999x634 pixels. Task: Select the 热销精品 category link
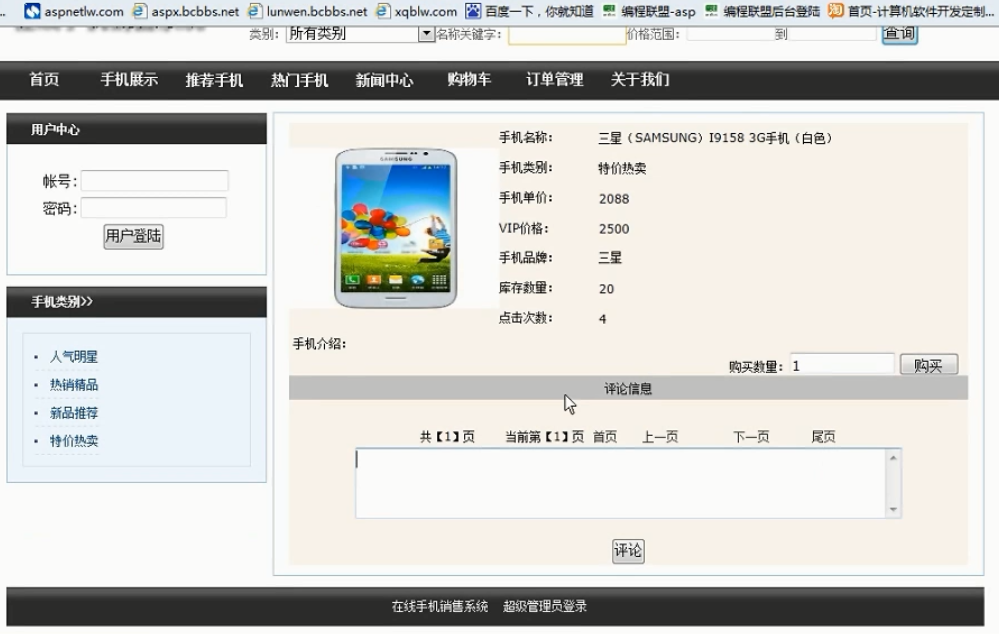click(x=74, y=385)
